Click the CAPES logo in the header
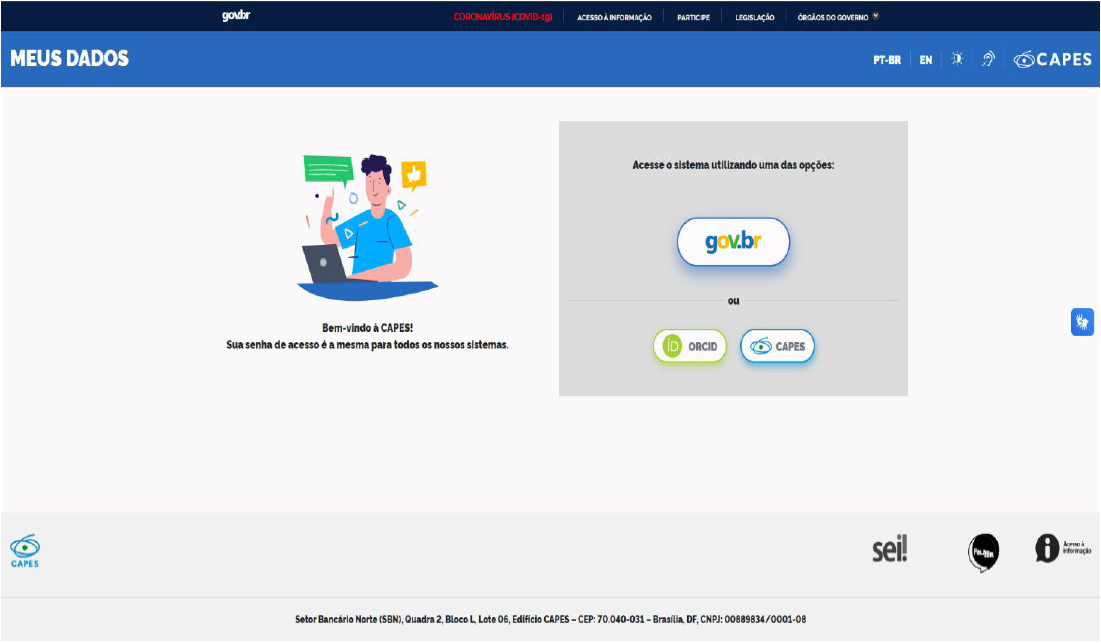 point(1052,60)
